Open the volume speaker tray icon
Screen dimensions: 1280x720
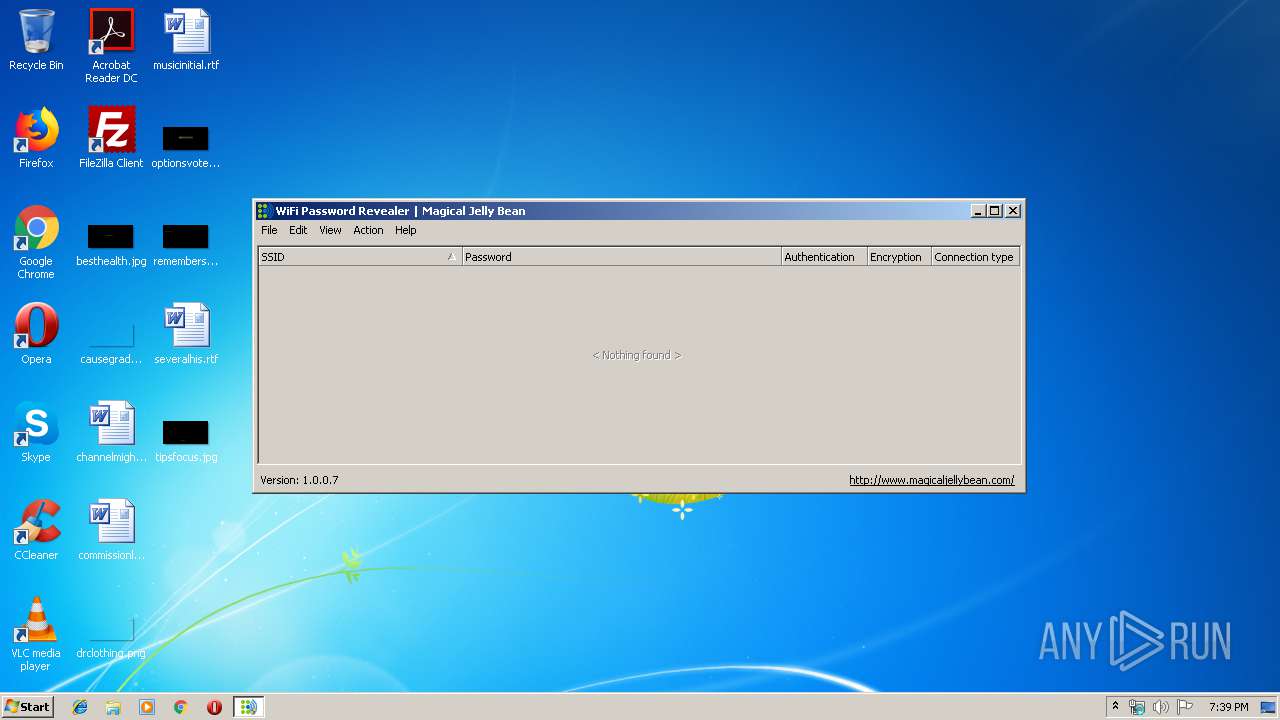tap(1160, 707)
